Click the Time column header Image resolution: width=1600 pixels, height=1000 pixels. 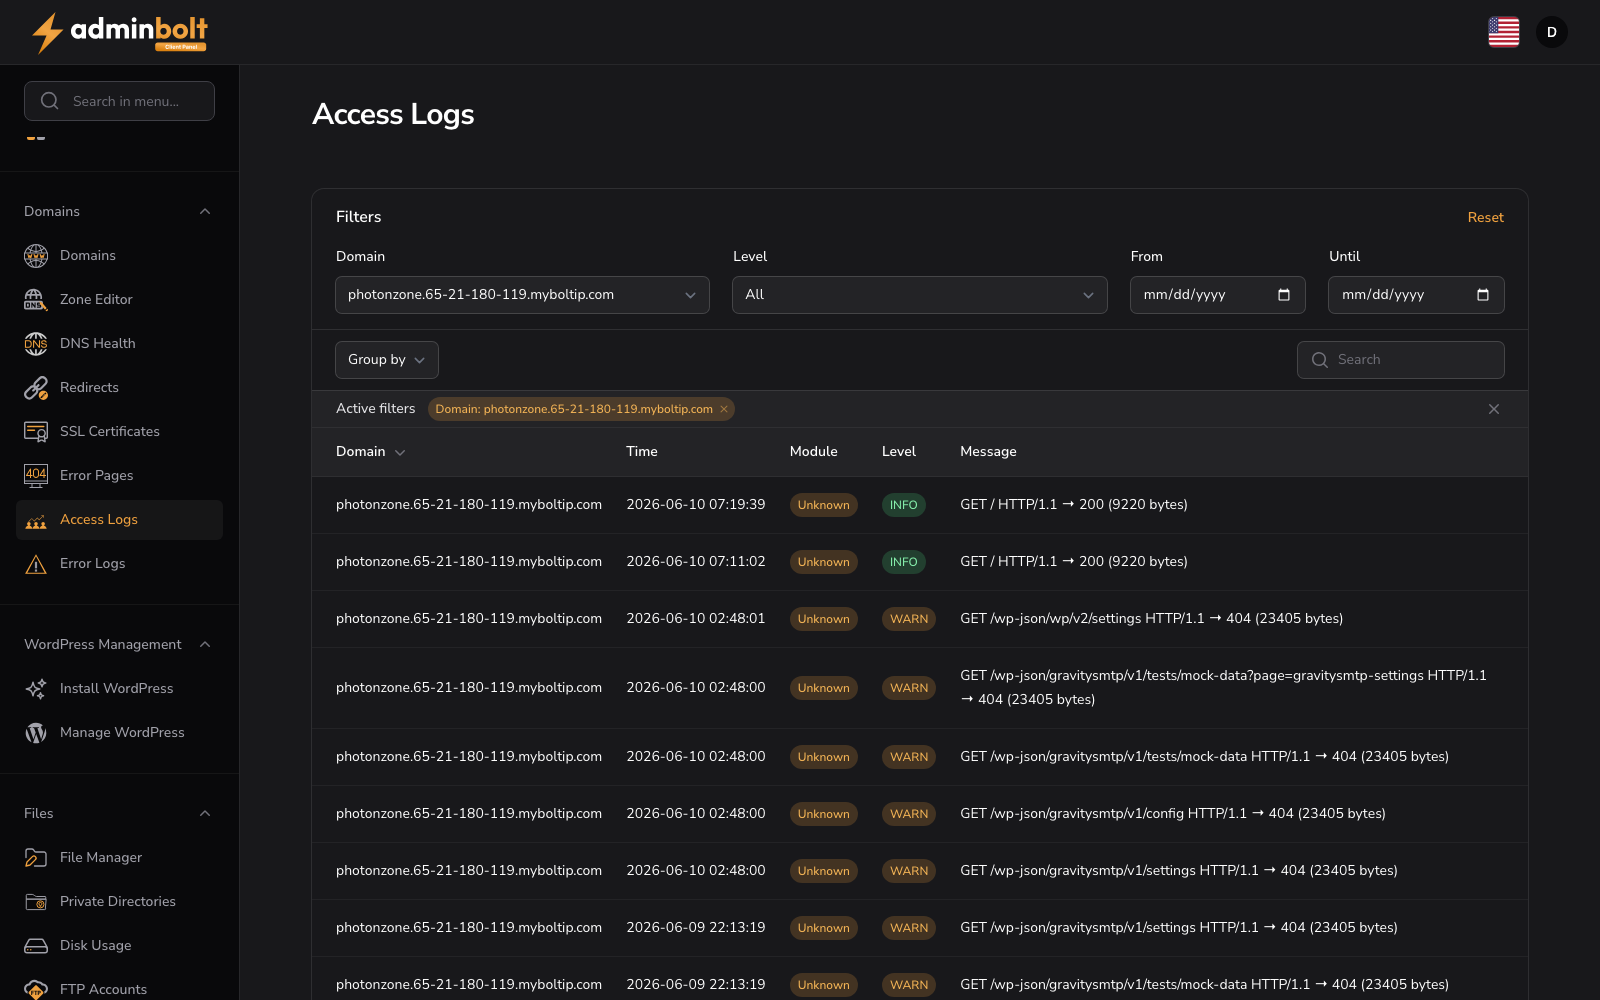click(642, 452)
